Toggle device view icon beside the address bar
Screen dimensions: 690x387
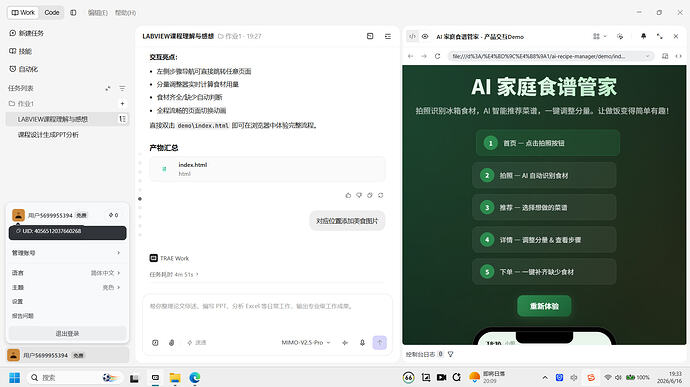[x=665, y=56]
